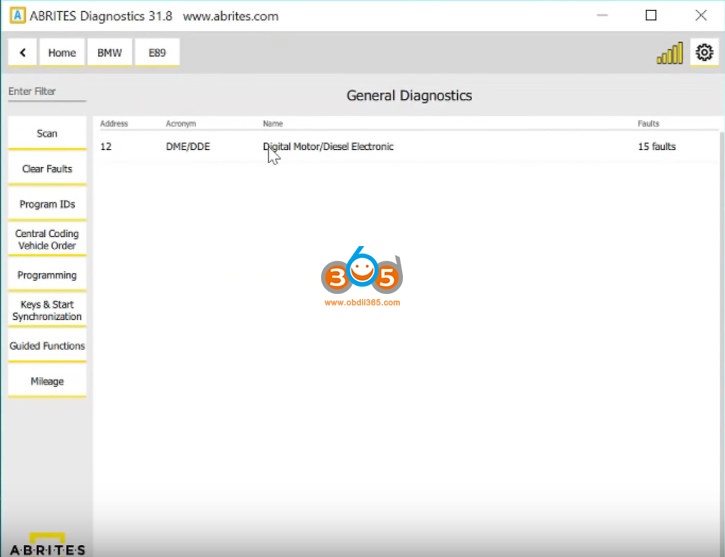
Task: Start a module Scan
Action: click(47, 133)
